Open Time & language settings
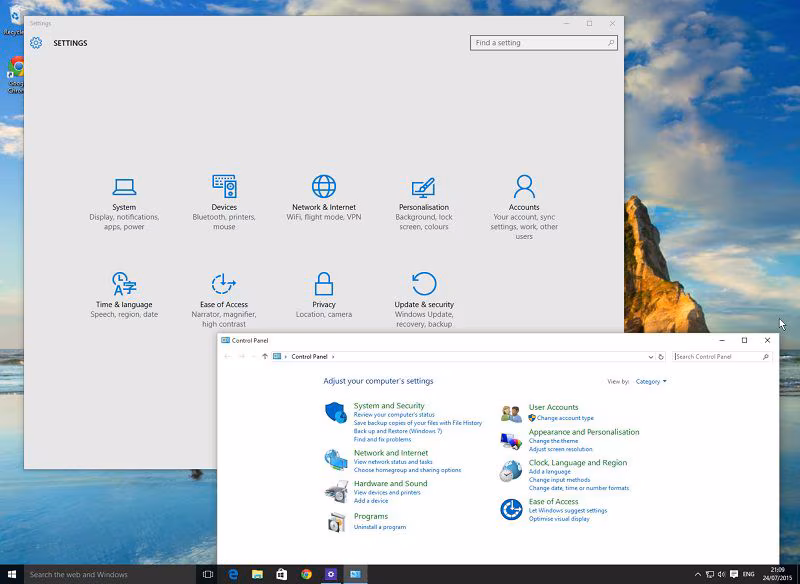800x584 pixels. coord(124,297)
